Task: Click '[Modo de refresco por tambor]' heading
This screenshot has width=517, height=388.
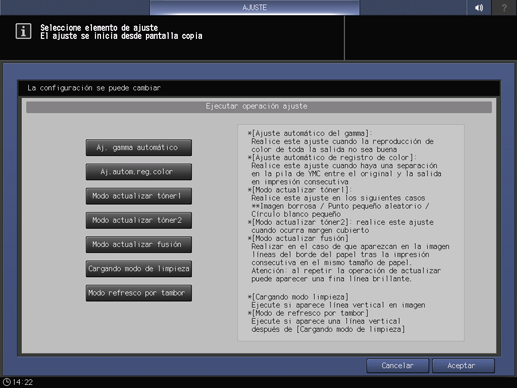Action: 308,313
